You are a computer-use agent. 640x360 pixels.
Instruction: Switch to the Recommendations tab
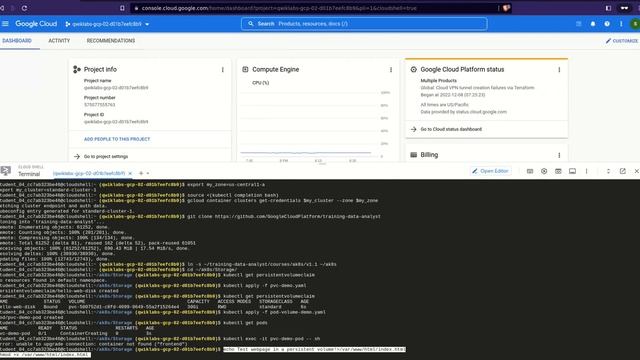pyautogui.click(x=111, y=41)
